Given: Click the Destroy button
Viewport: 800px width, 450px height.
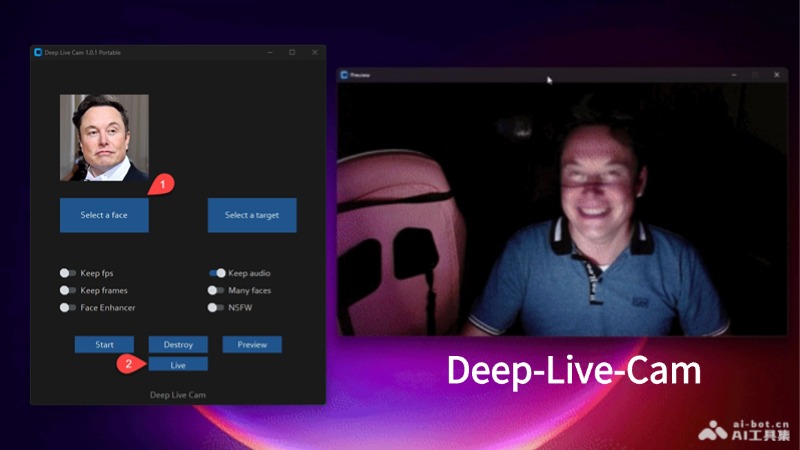Looking at the screenshot, I should [x=178, y=344].
